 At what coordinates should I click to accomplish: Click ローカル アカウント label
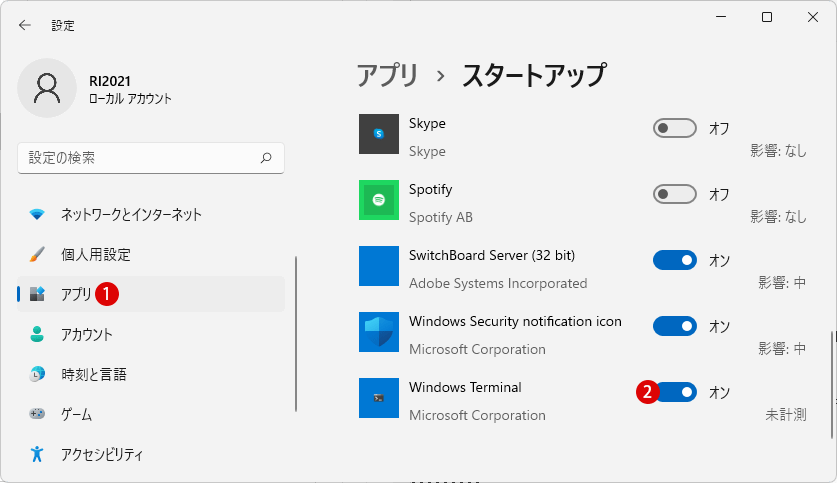[x=130, y=99]
